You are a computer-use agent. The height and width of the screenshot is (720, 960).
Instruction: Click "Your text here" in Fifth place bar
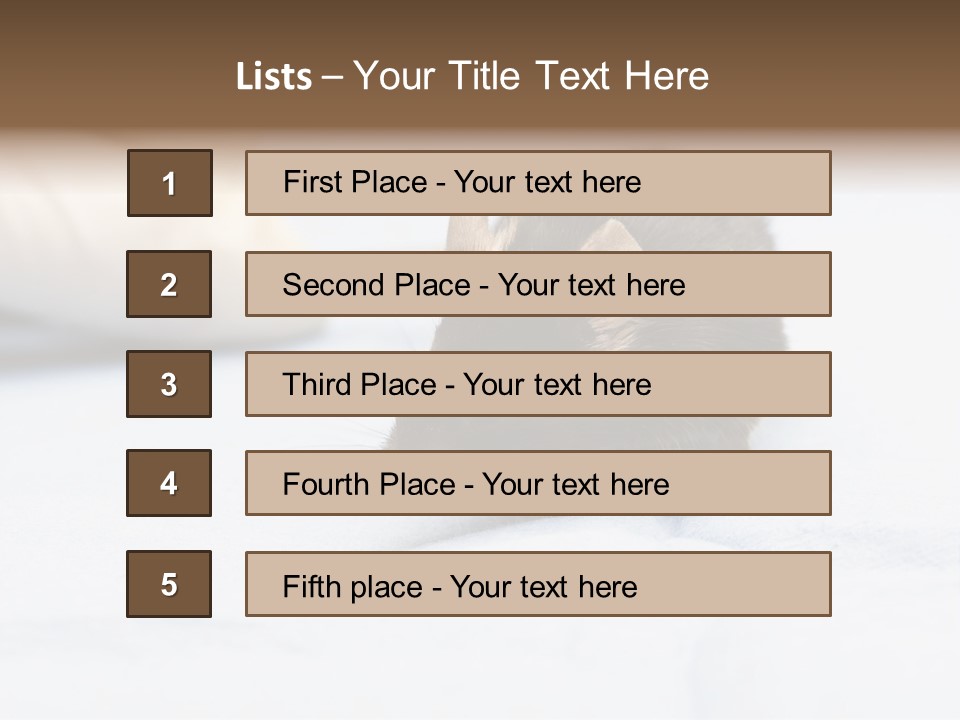543,586
